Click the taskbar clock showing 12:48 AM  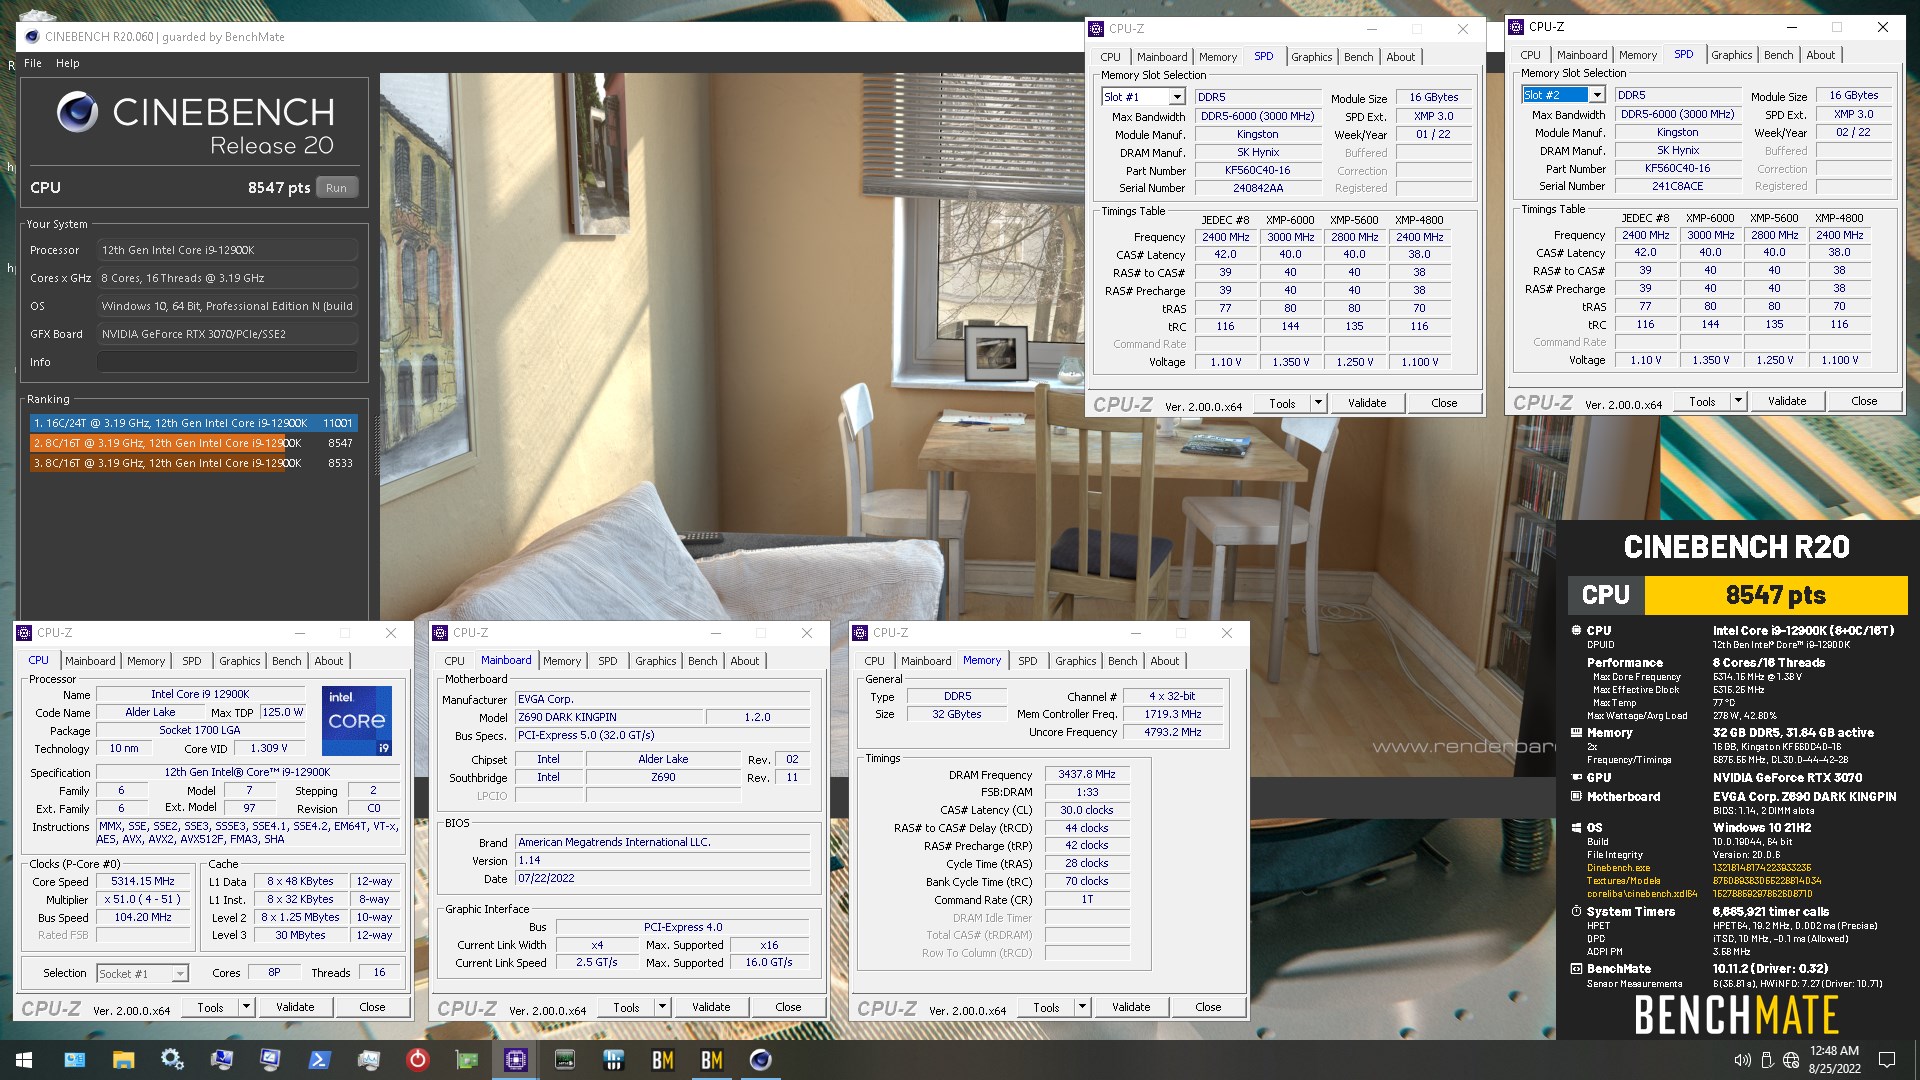point(1835,1060)
